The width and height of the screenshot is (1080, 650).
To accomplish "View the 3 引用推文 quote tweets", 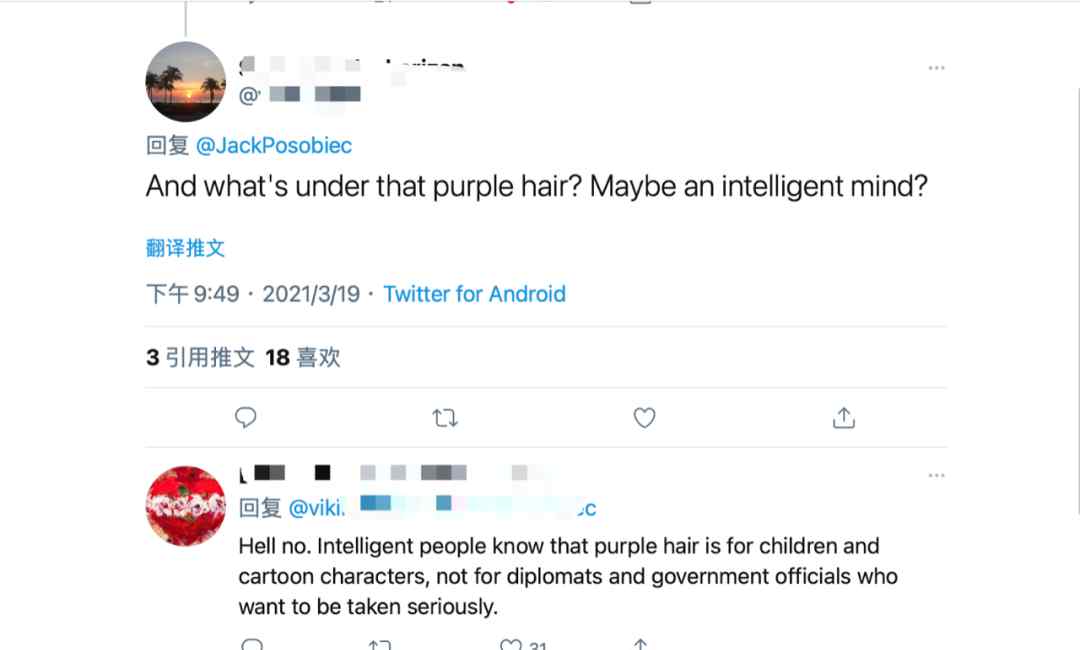I will (200, 357).
